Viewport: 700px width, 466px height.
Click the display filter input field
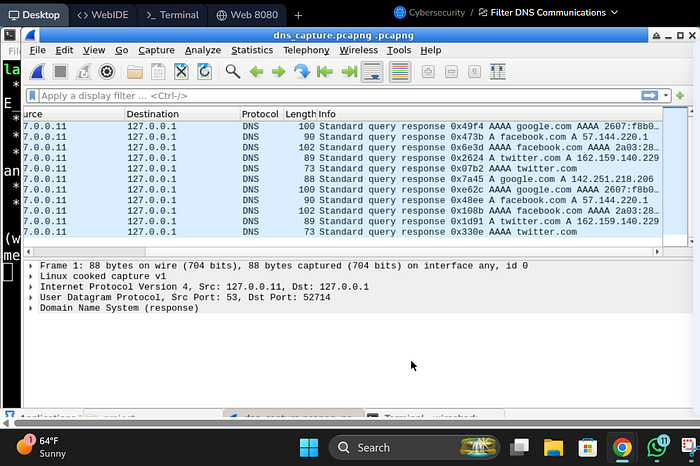(x=339, y=96)
